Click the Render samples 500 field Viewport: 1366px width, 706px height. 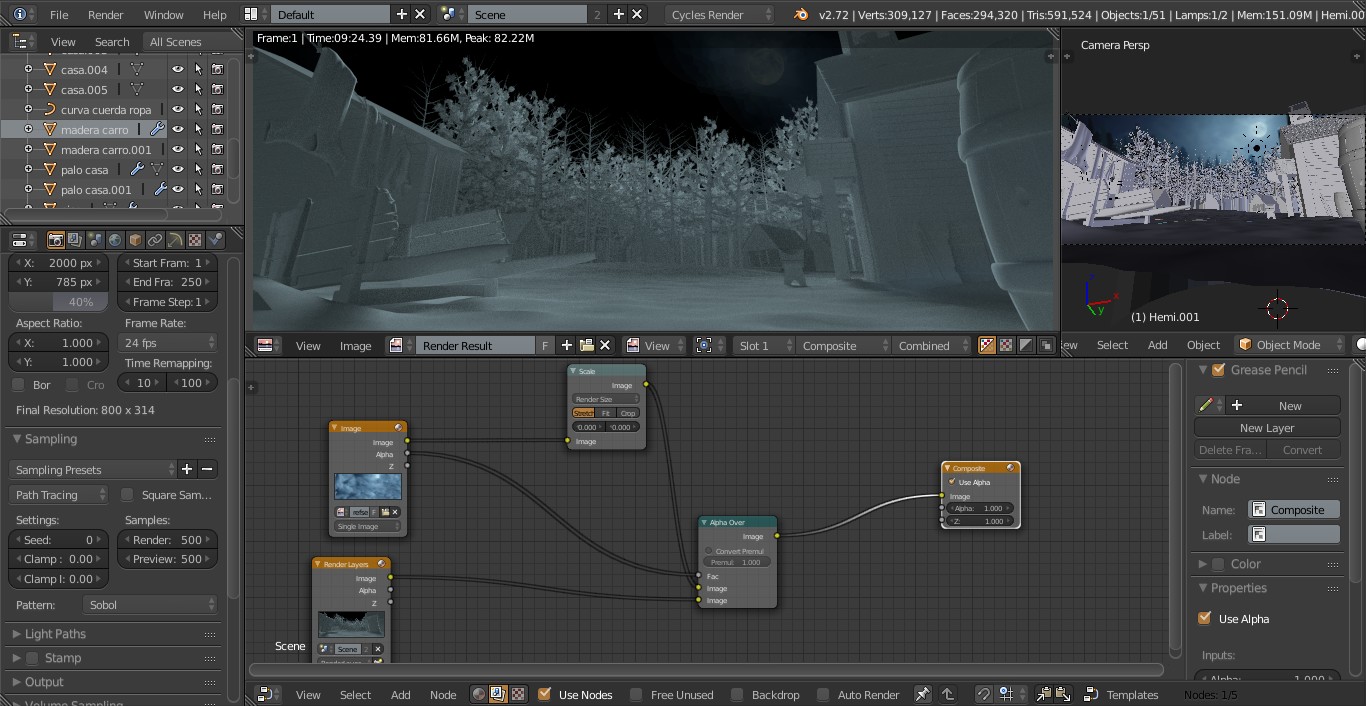coord(167,539)
